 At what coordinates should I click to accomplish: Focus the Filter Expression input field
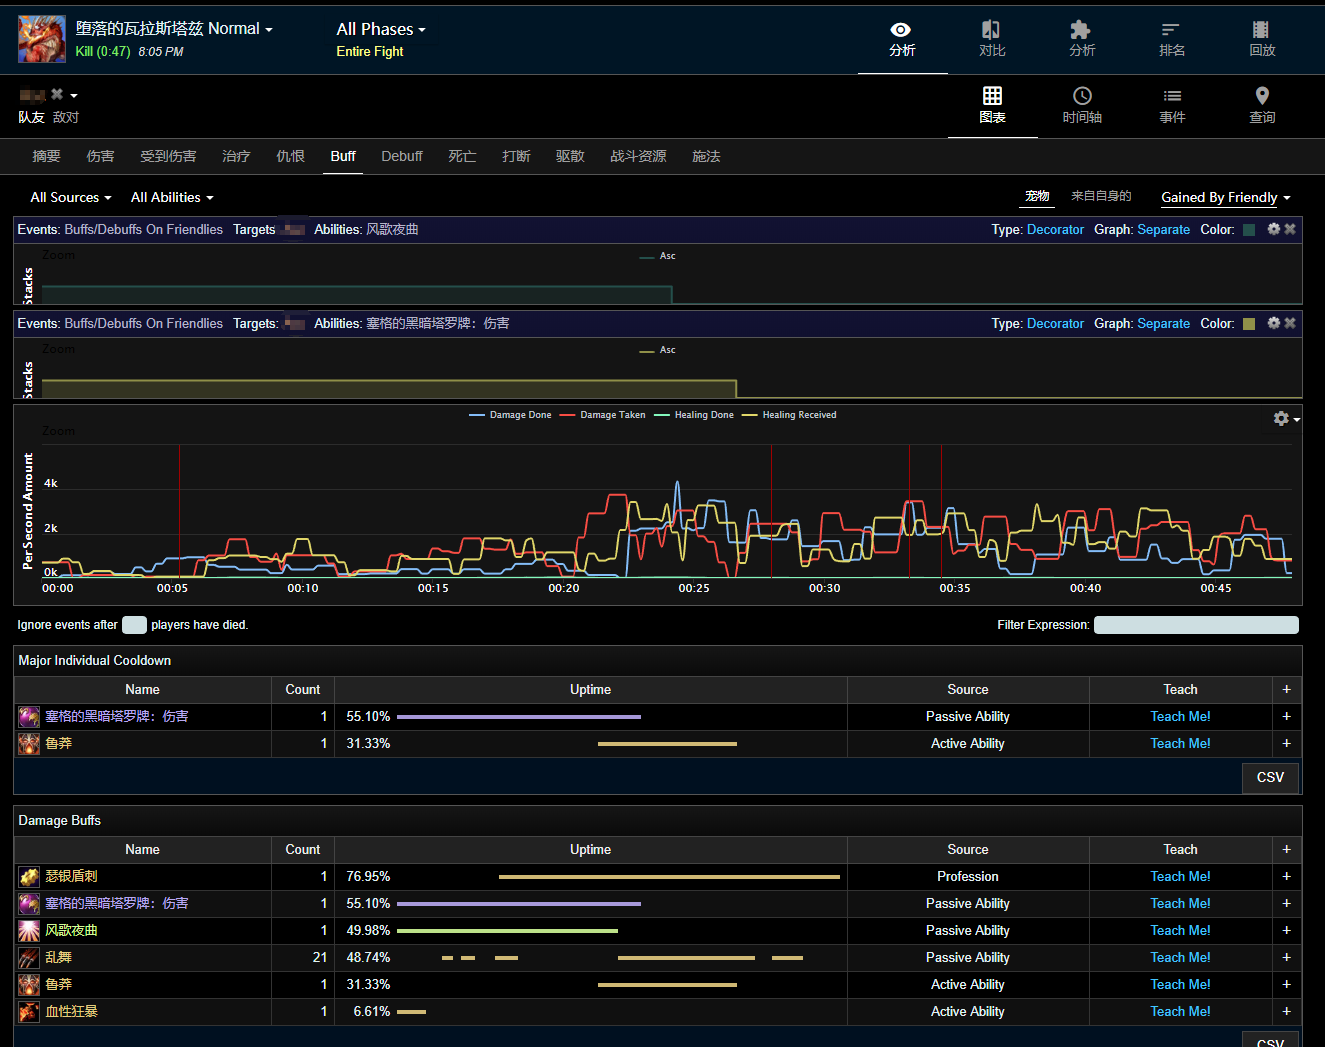(1196, 625)
